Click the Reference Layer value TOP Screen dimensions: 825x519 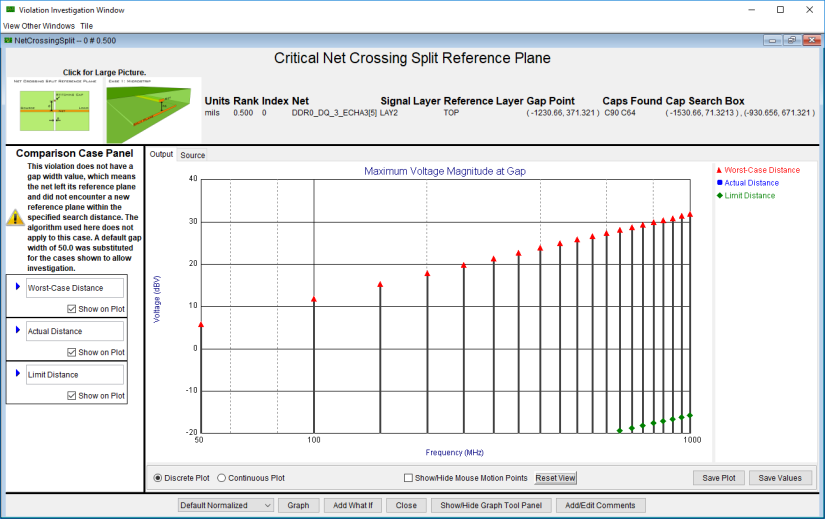click(451, 113)
